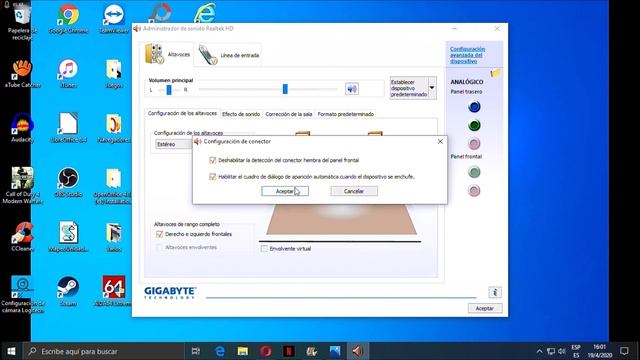This screenshot has width=640, height=360.
Task: Open Opera browser from taskbar
Action: click(266, 351)
